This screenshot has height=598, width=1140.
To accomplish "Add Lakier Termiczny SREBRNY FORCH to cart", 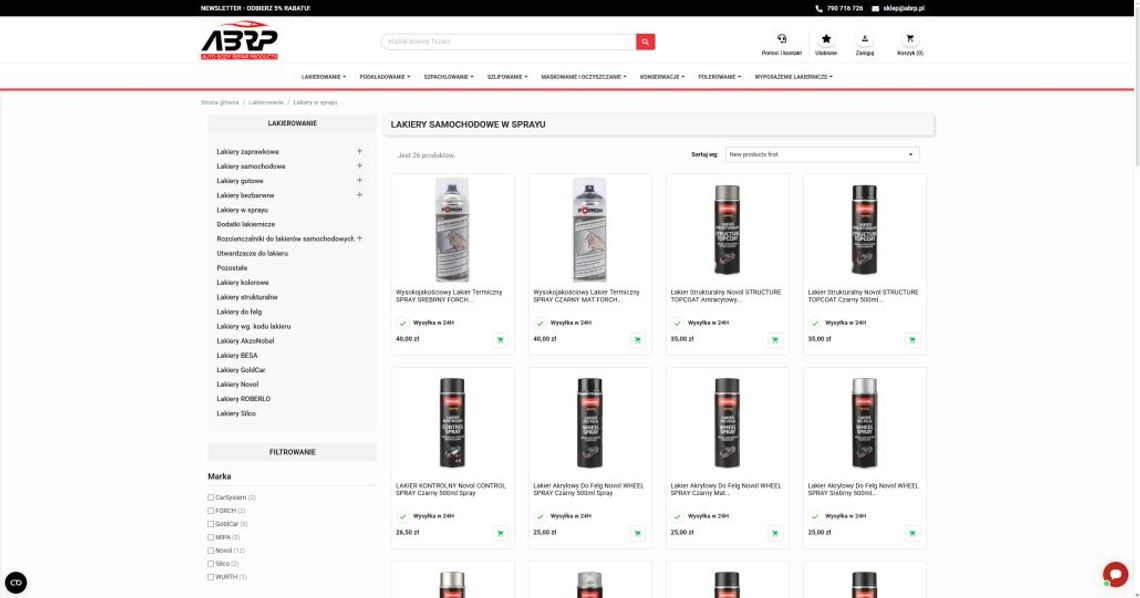I will point(500,340).
